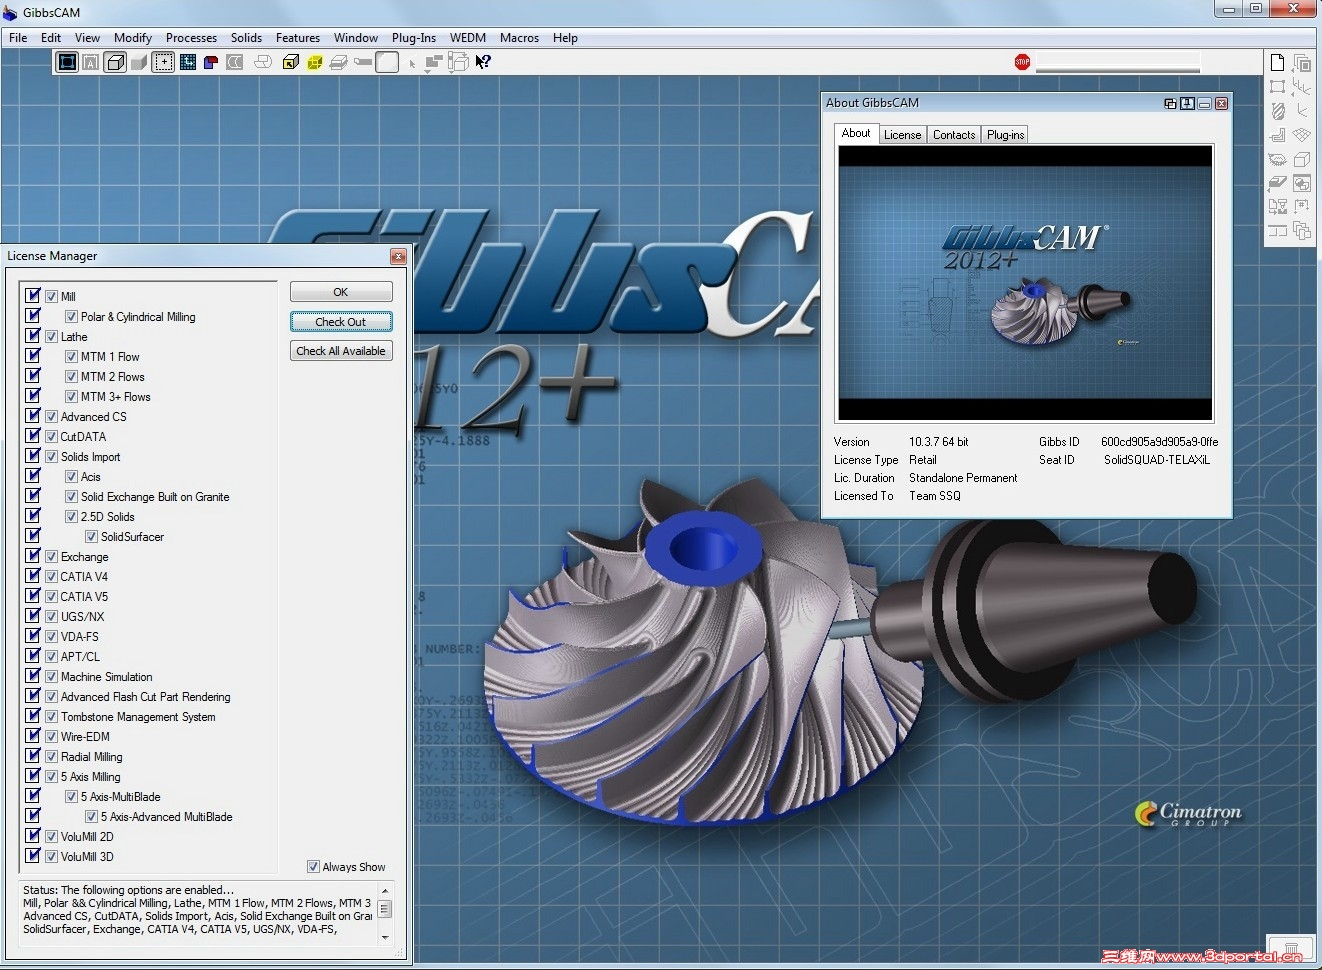Click the cube with yellow face arrow icon
Viewport: 1322px width, 970px height.
click(290, 62)
